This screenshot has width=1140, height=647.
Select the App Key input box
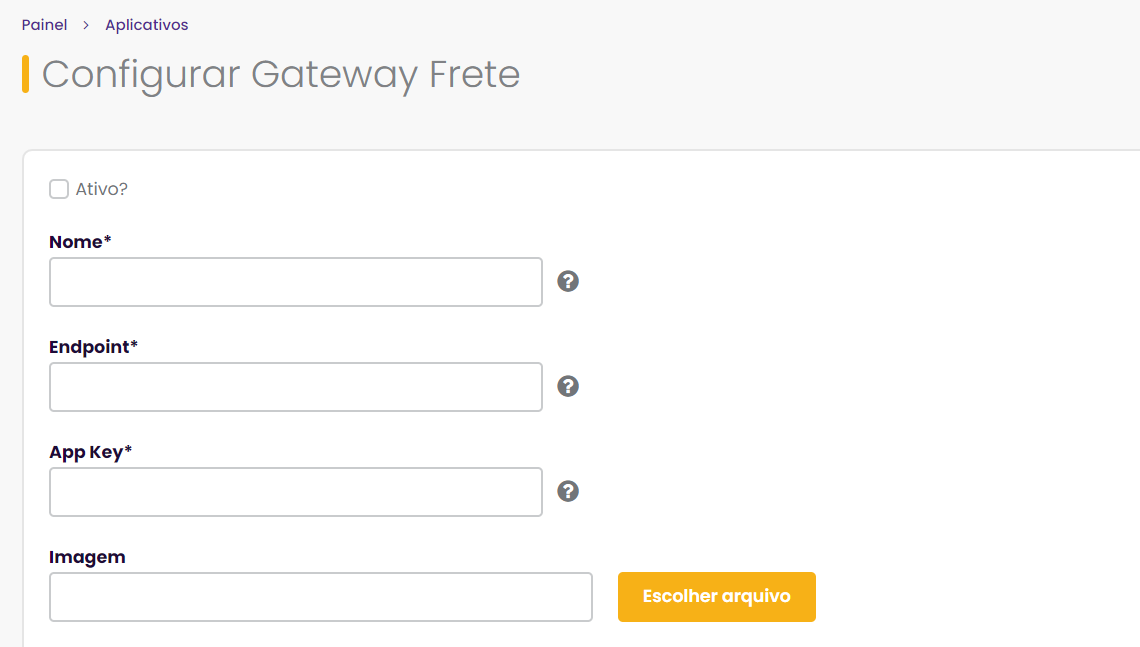point(296,492)
